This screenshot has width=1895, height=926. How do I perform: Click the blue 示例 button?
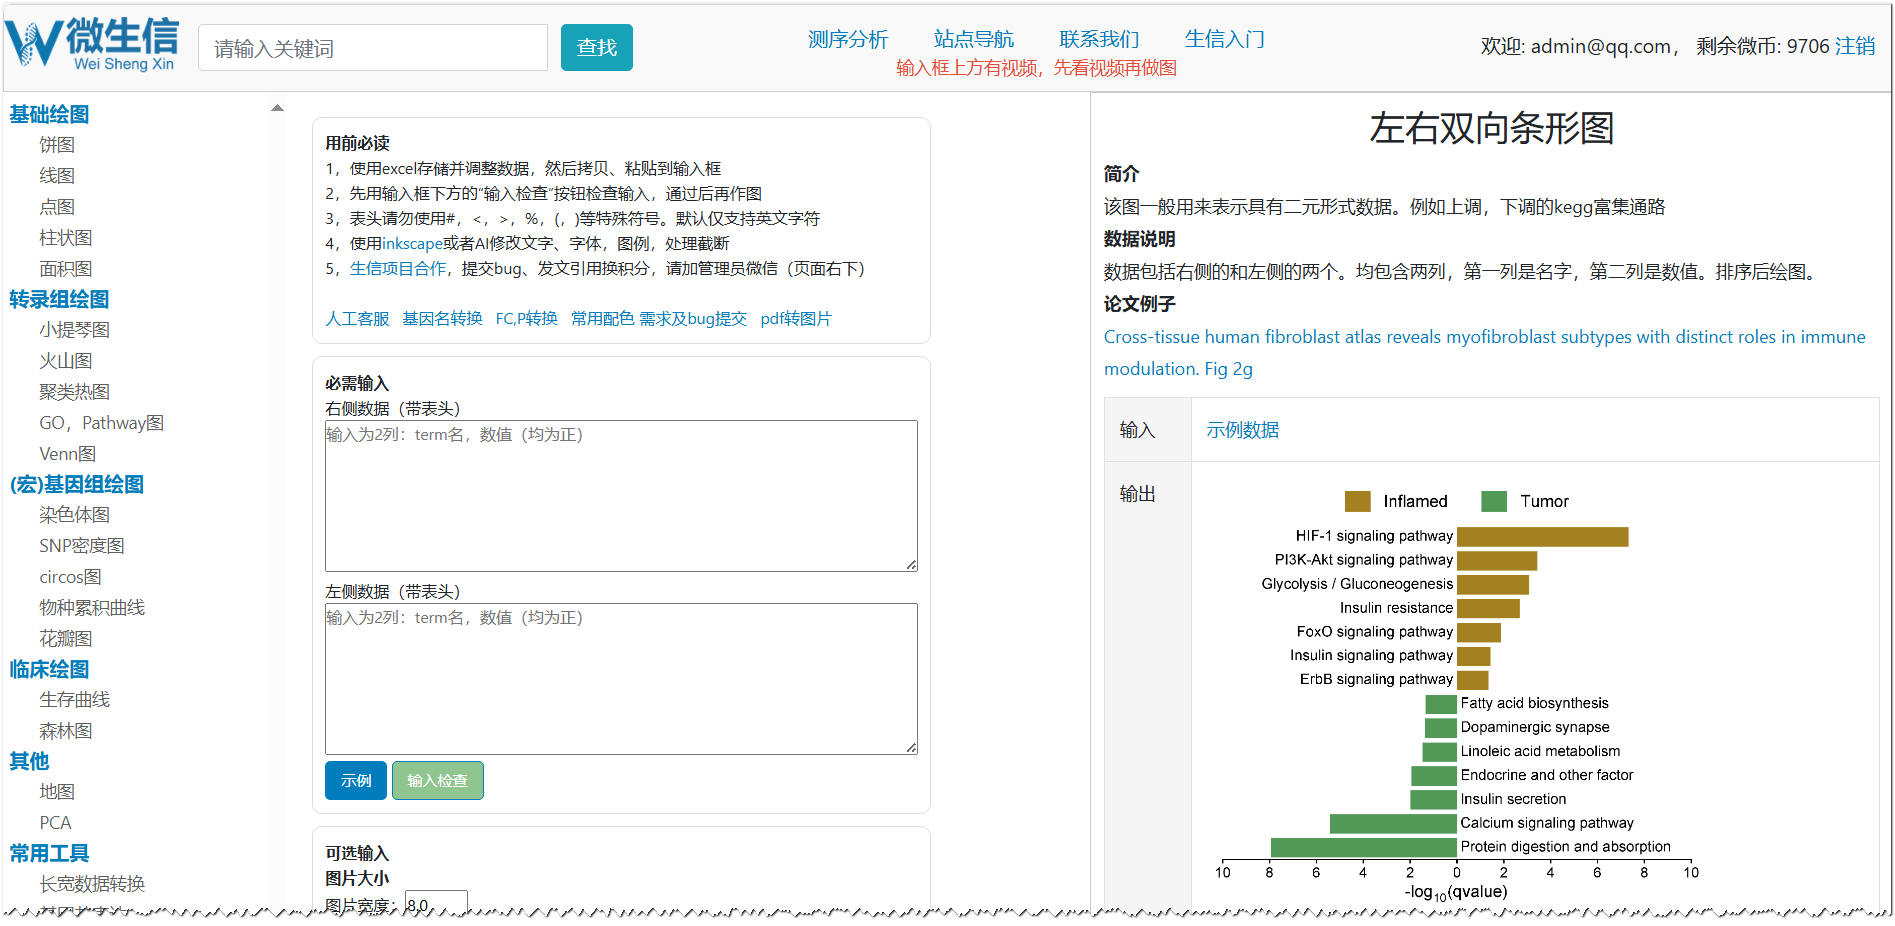356,781
